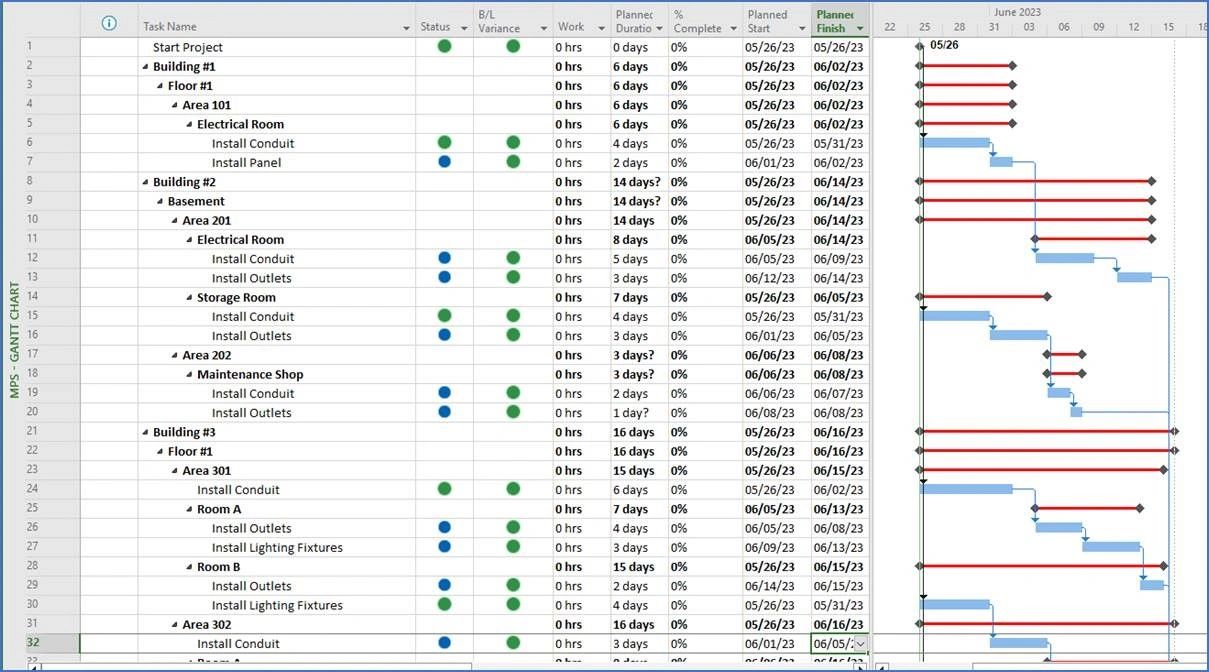Click the Indicators column info icon
This screenshot has height=672, width=1209.
pos(108,23)
